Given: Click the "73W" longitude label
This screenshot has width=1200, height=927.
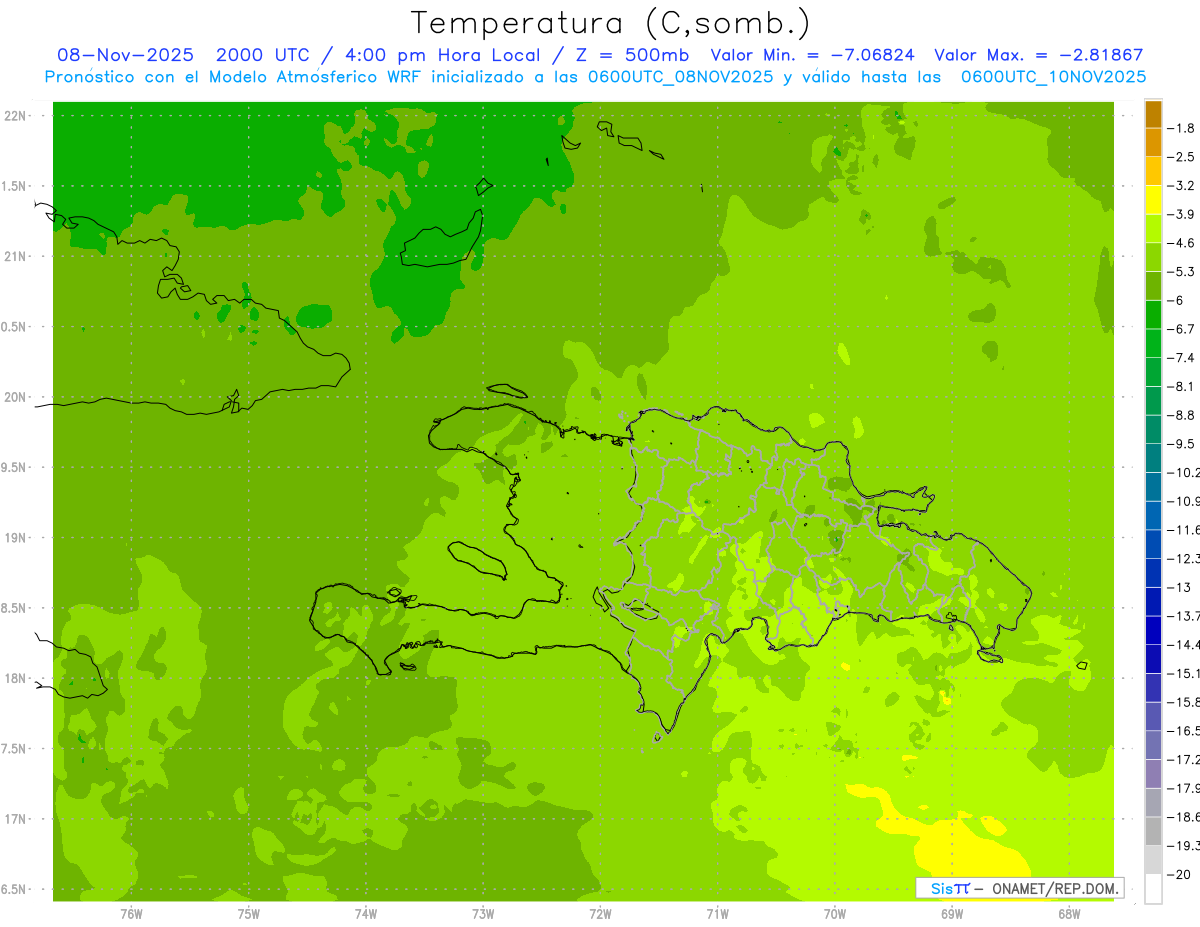Looking at the screenshot, I should (483, 913).
